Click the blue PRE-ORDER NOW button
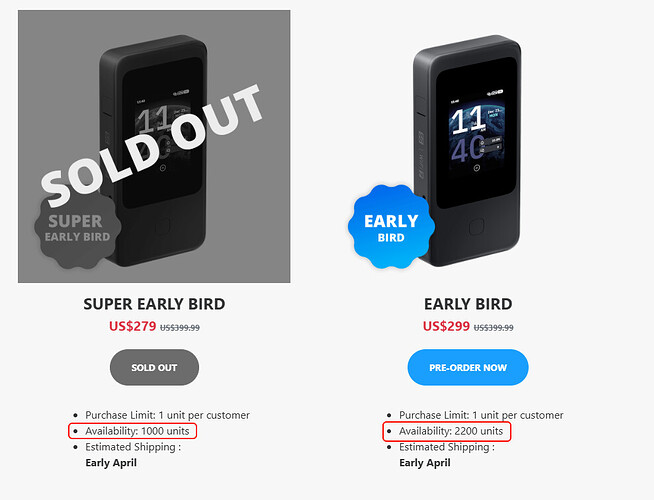This screenshot has height=500, width=654. pyautogui.click(x=468, y=367)
